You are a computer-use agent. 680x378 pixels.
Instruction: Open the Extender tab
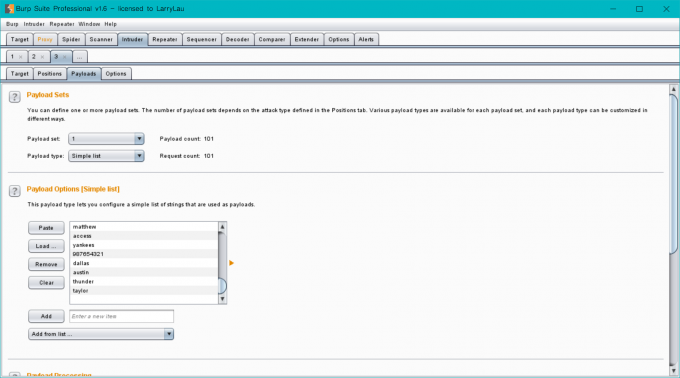[307, 39]
